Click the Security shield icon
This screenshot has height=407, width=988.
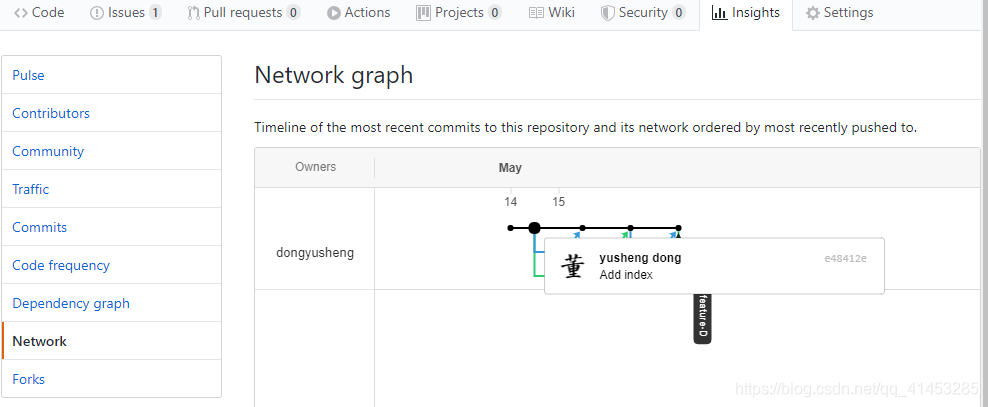(x=608, y=13)
